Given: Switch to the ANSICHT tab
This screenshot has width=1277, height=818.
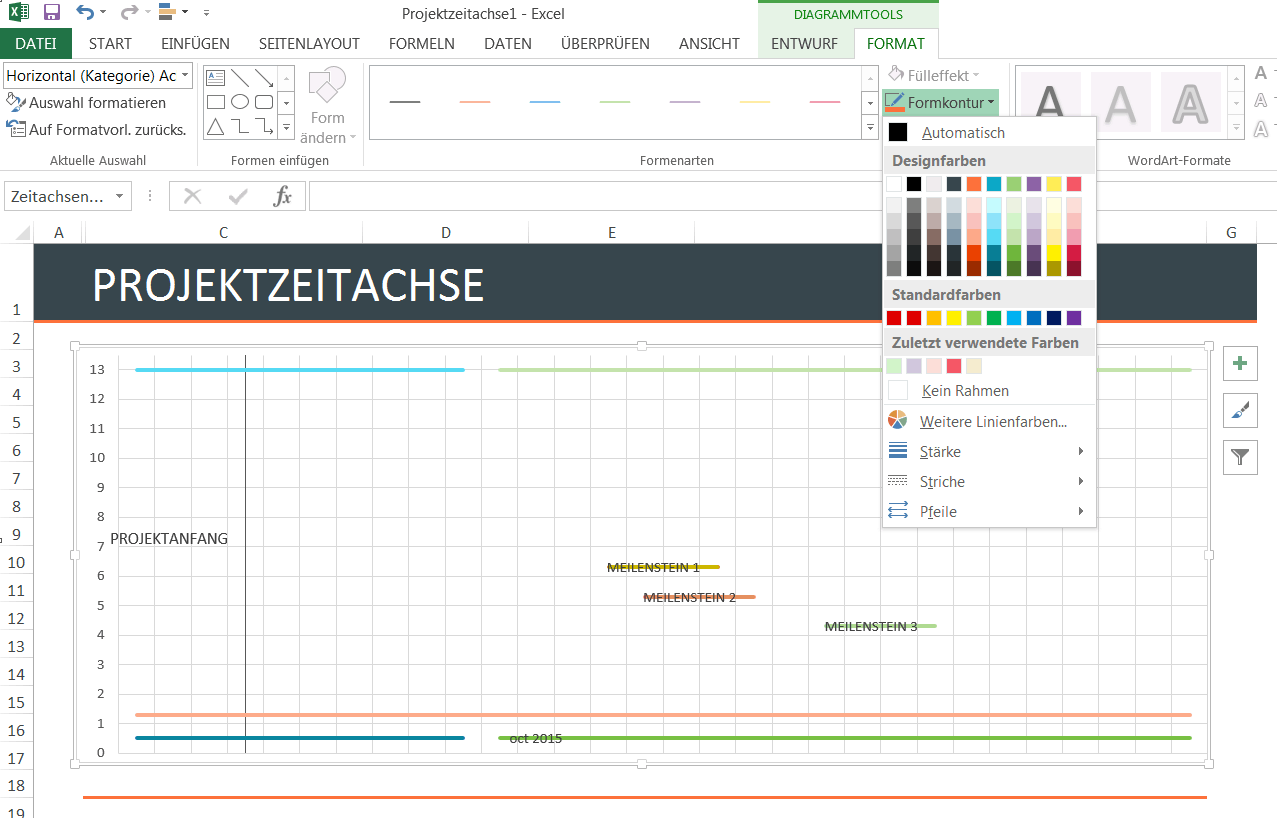Looking at the screenshot, I should (x=709, y=44).
